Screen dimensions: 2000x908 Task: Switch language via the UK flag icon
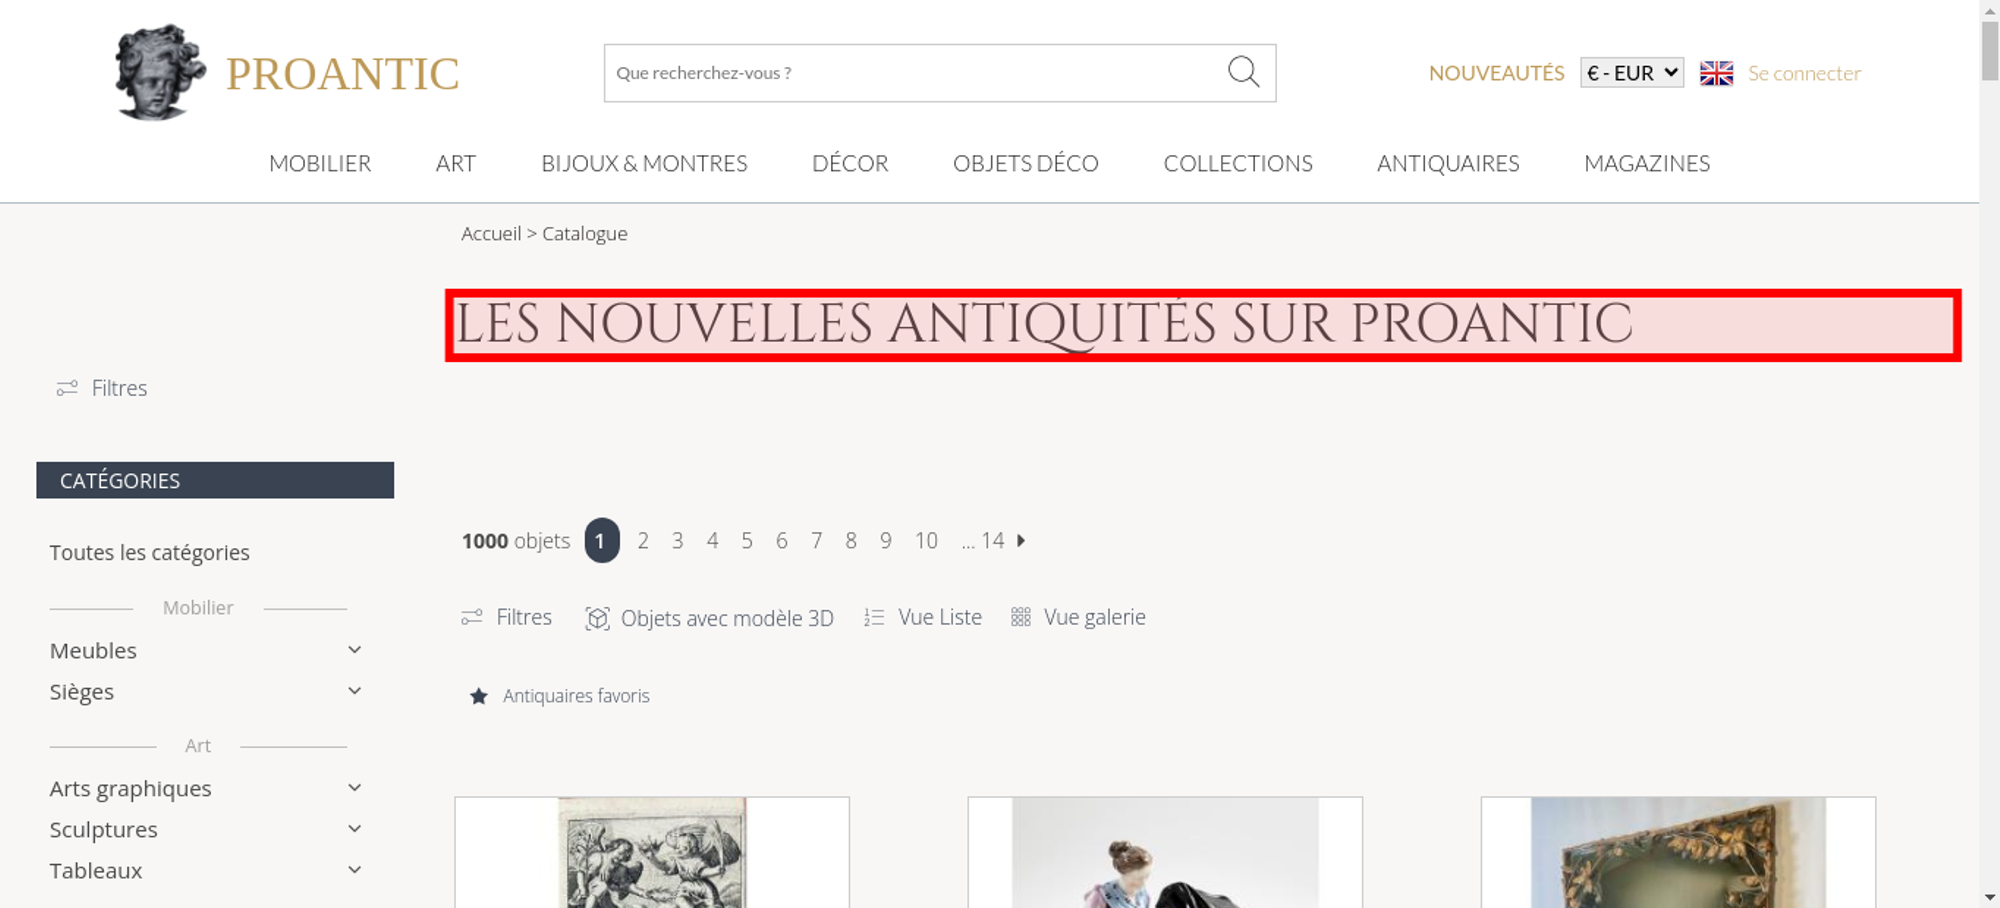pyautogui.click(x=1716, y=73)
